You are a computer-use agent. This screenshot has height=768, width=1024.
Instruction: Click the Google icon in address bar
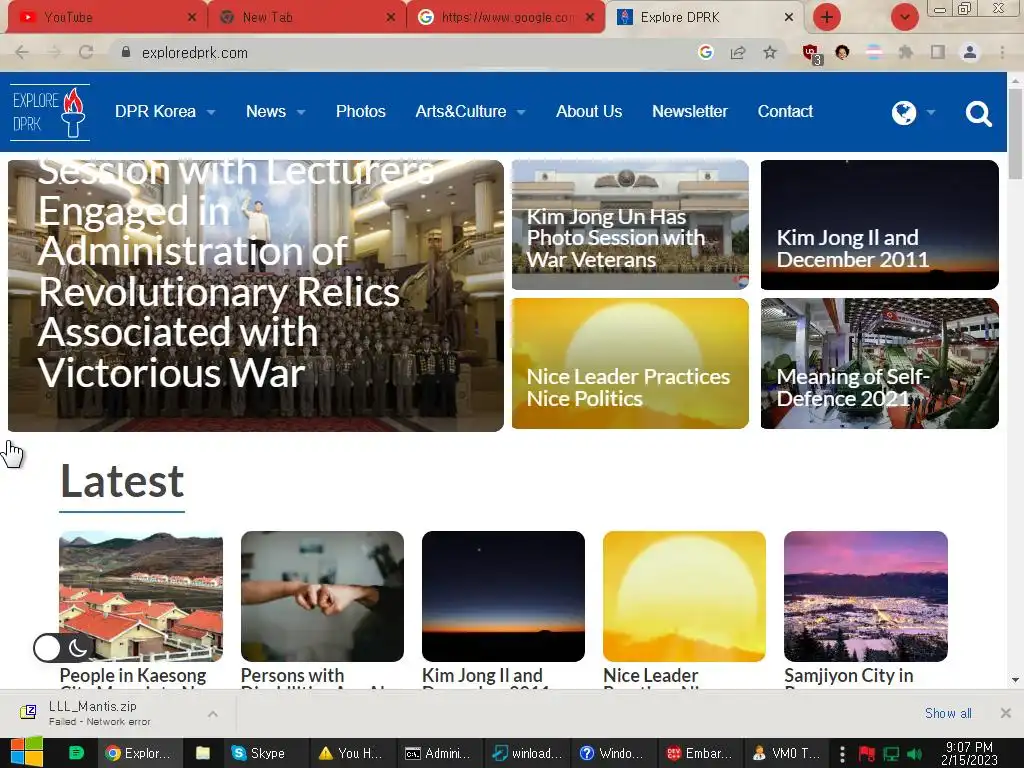coord(705,52)
